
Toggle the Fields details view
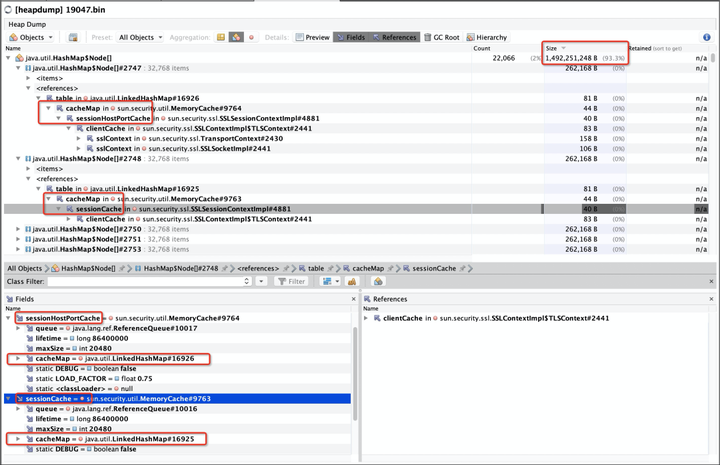point(351,37)
